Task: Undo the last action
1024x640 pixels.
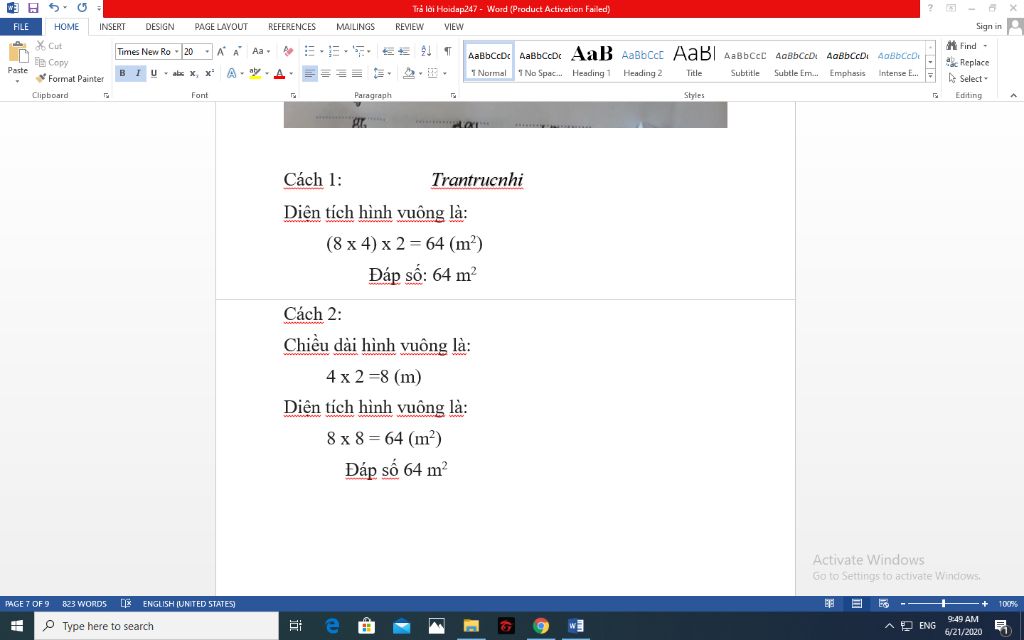Action: (x=54, y=8)
